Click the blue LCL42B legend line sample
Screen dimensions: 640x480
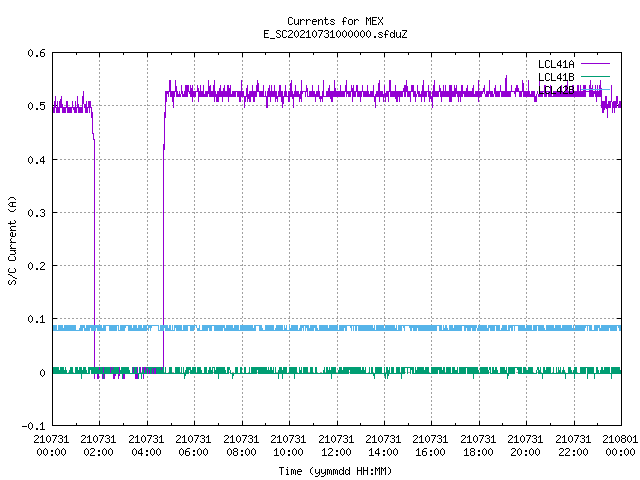tap(595, 89)
